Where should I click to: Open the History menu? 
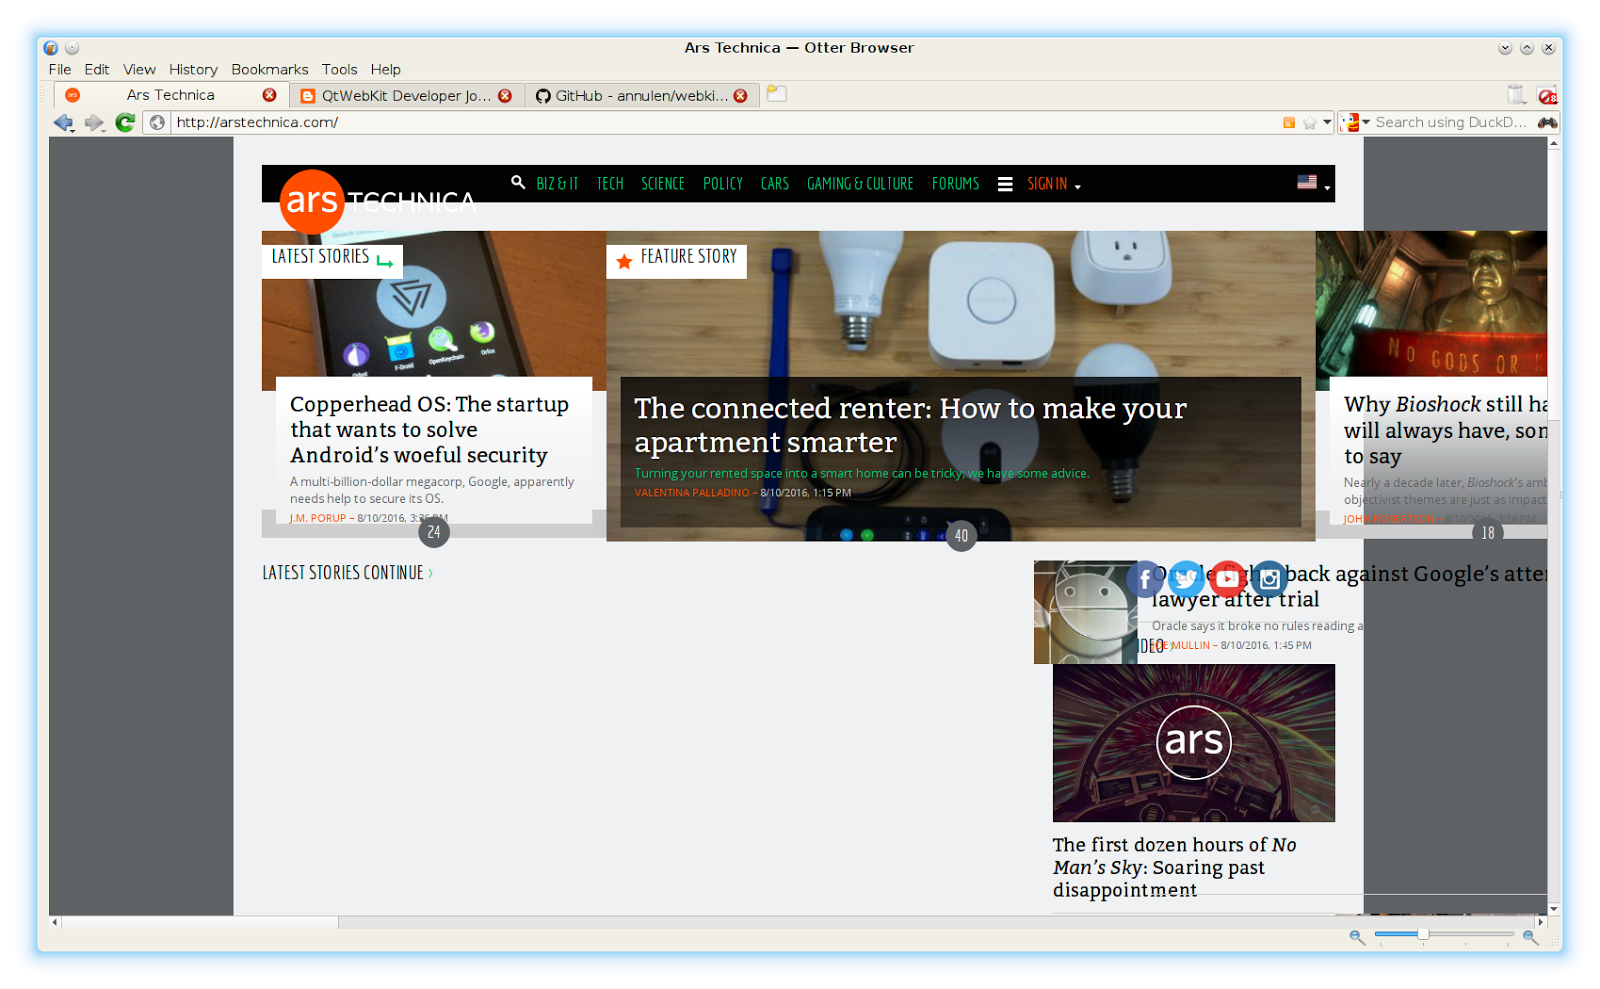pyautogui.click(x=193, y=69)
